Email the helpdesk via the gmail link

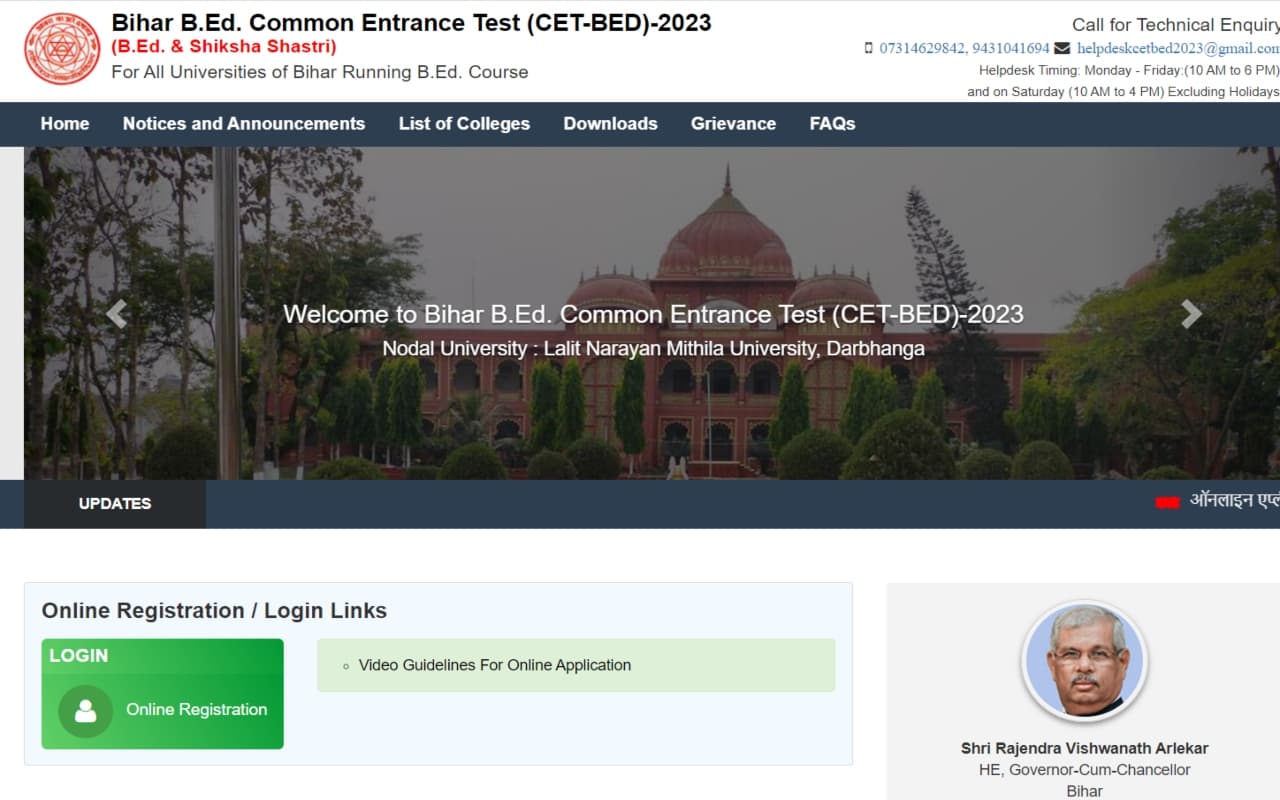(x=1173, y=48)
